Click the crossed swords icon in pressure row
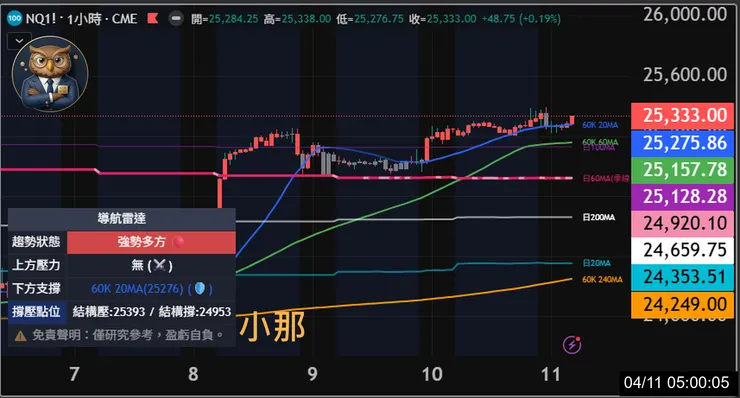 (x=160, y=265)
